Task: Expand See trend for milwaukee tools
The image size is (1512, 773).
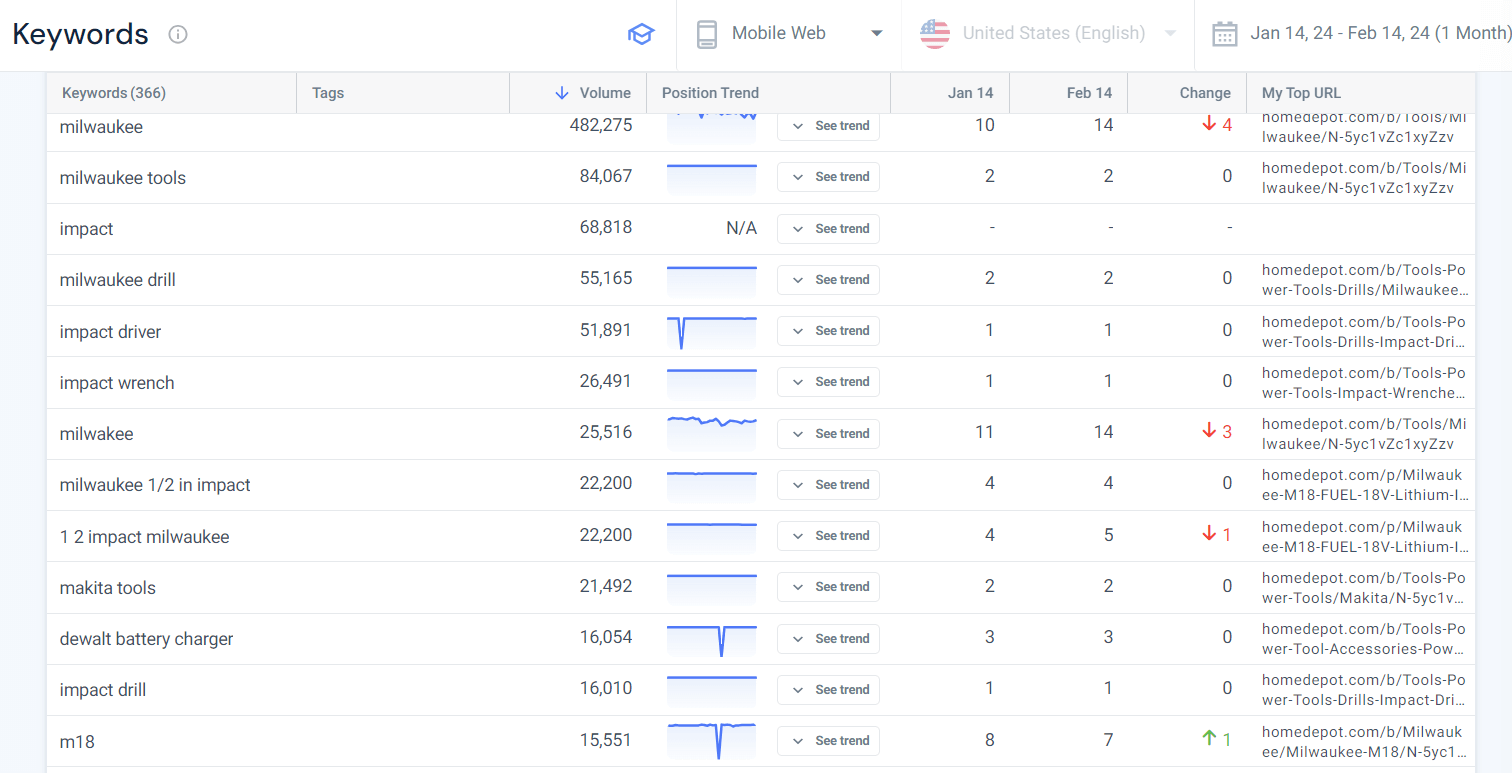Action: click(828, 177)
